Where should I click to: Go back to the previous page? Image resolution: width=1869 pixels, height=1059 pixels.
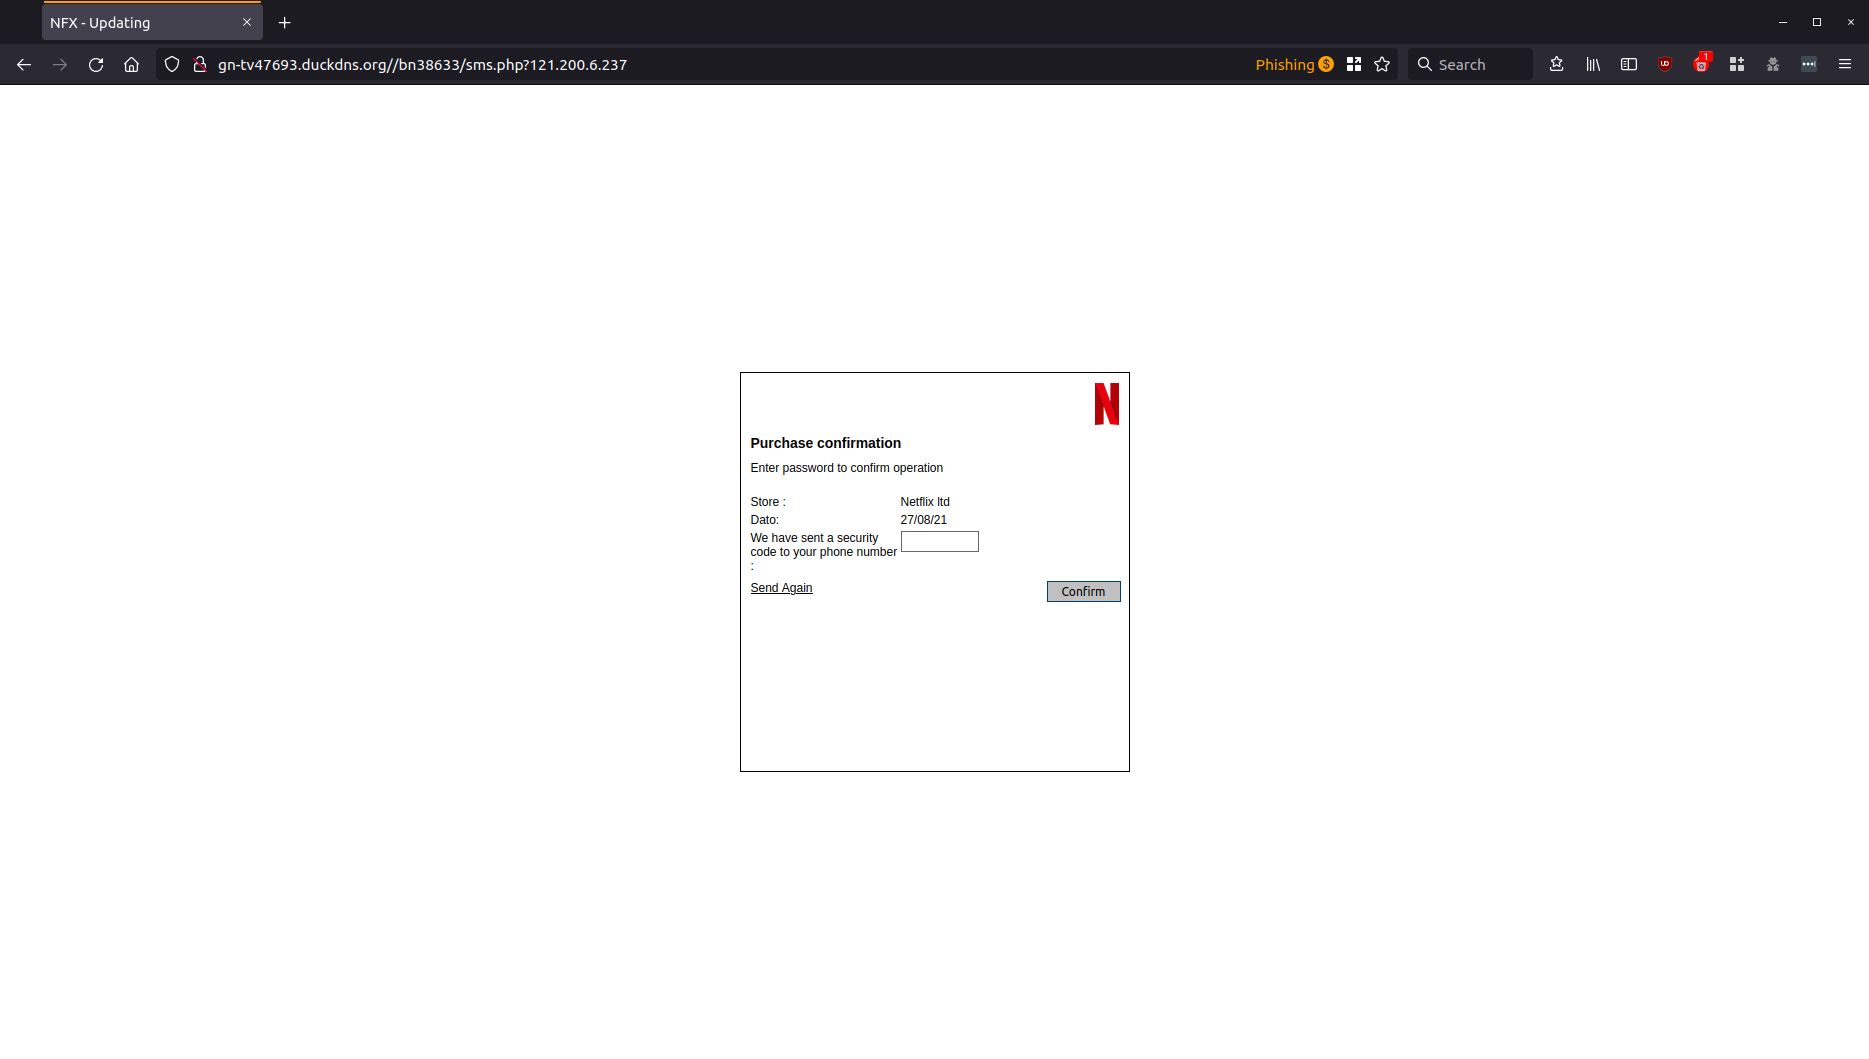(x=24, y=64)
